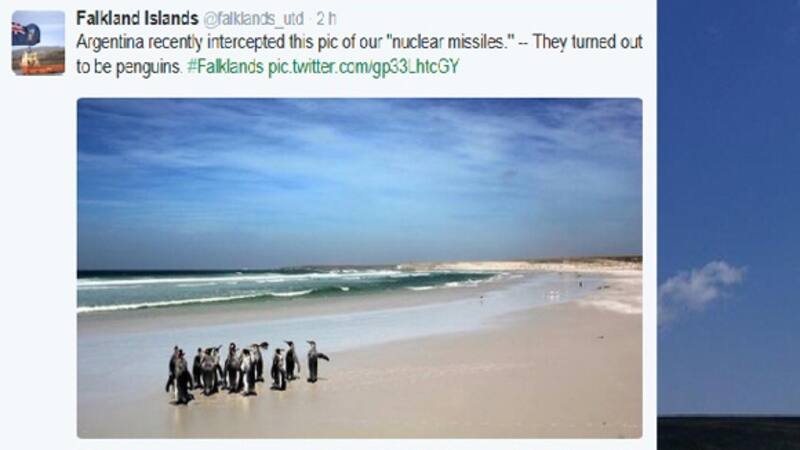Click the group of penguins in photo
The width and height of the screenshot is (800, 450).
[246, 372]
